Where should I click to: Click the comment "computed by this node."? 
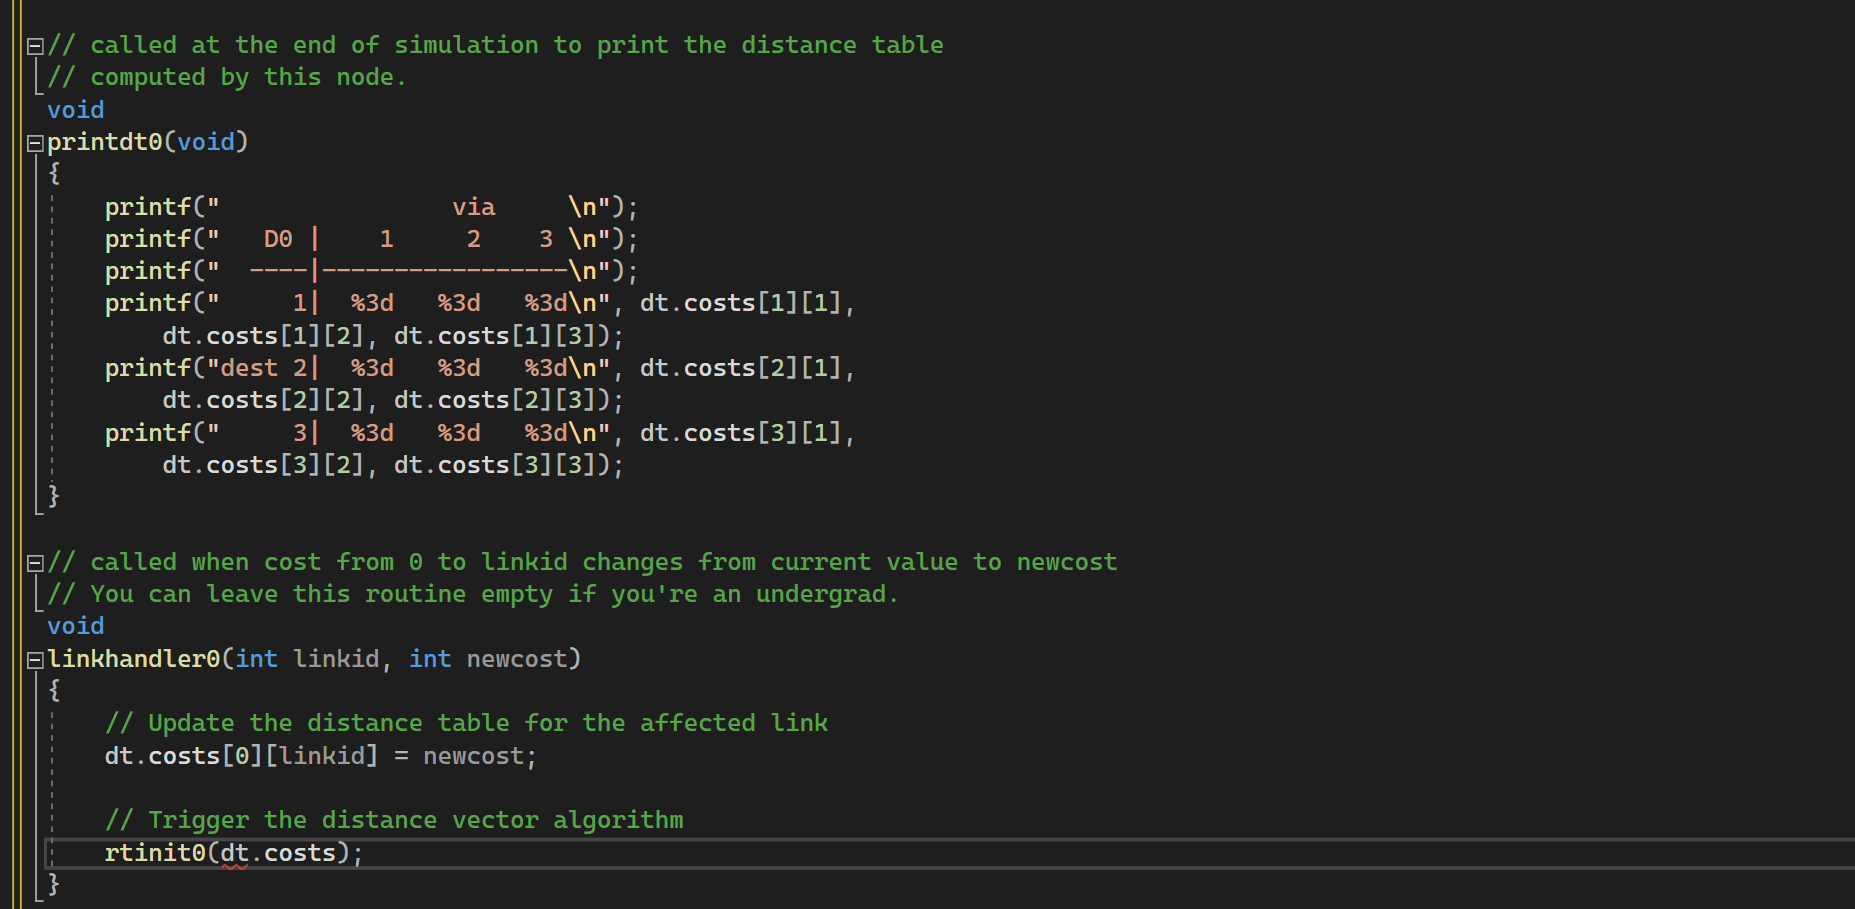[227, 78]
